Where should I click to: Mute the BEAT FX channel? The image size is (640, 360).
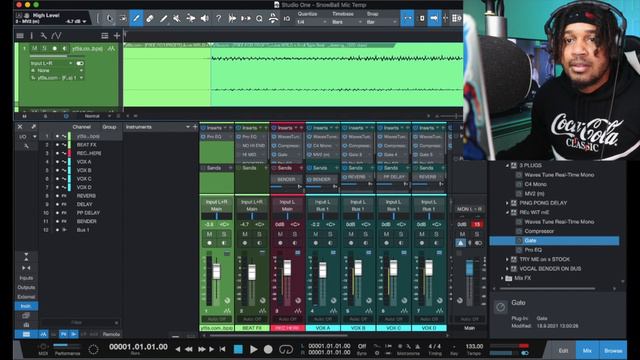click(x=245, y=234)
